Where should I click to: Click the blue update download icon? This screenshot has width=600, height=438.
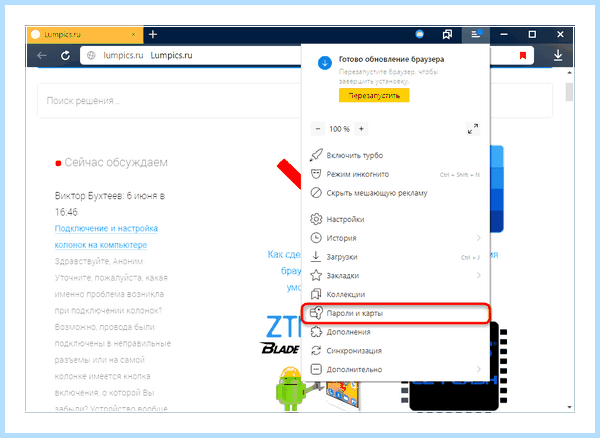point(325,63)
